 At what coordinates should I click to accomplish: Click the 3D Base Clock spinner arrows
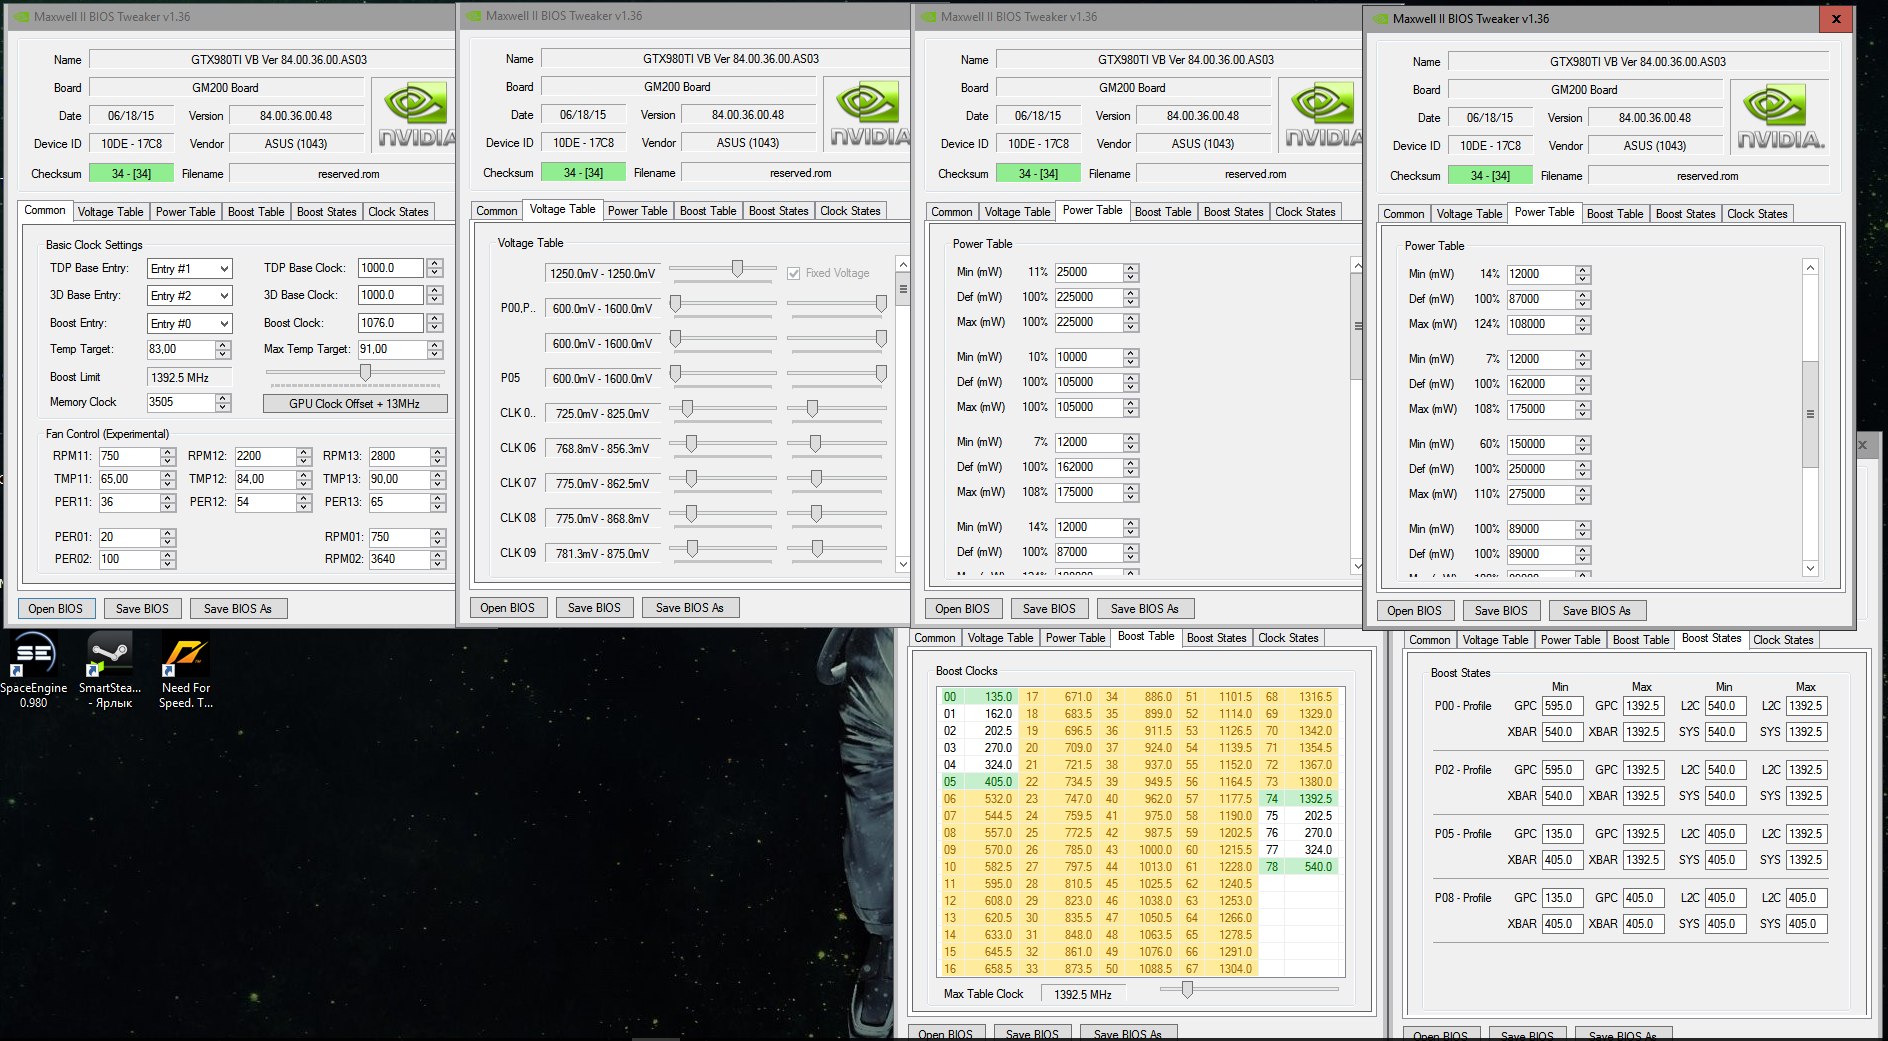(435, 295)
